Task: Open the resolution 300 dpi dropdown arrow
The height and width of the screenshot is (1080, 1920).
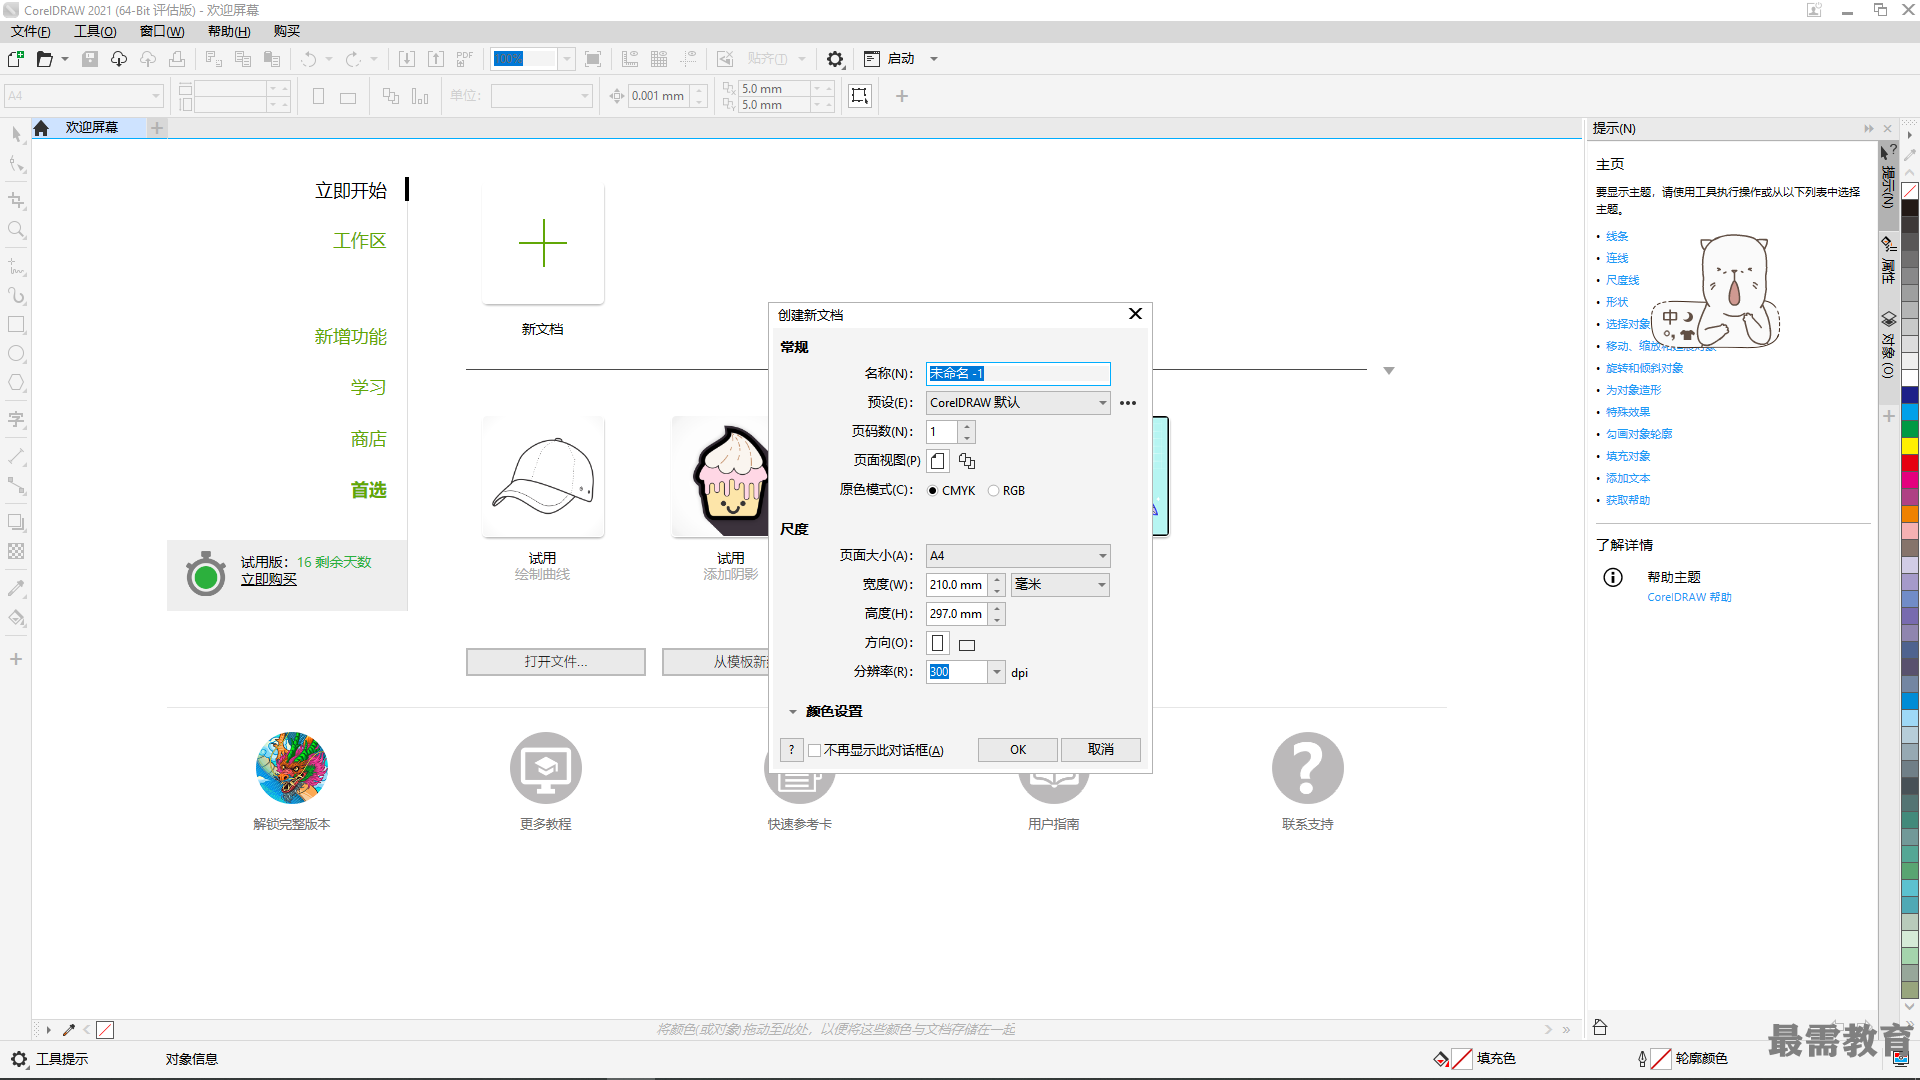Action: (996, 672)
